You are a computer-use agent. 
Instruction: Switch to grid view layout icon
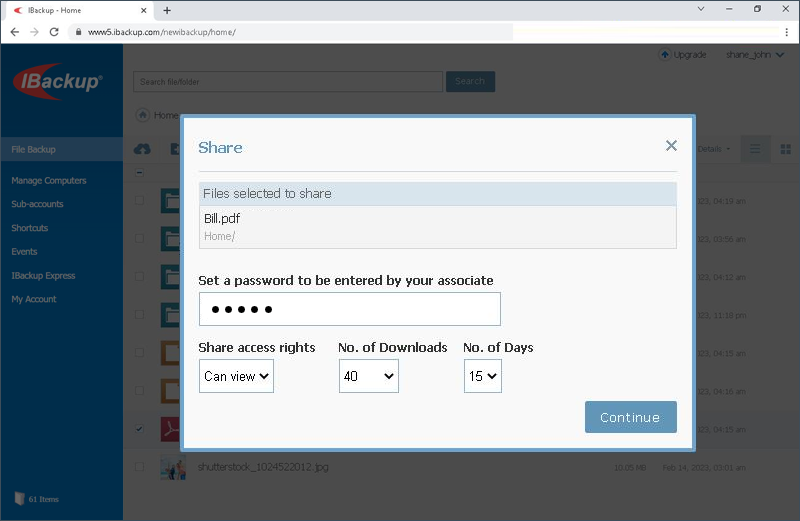point(785,149)
